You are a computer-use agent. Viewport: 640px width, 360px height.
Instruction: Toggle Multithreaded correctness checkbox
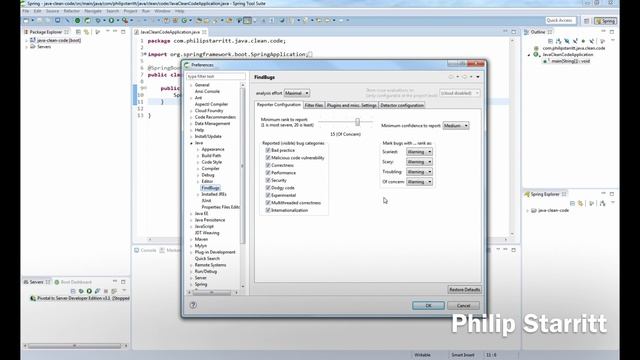click(x=268, y=202)
